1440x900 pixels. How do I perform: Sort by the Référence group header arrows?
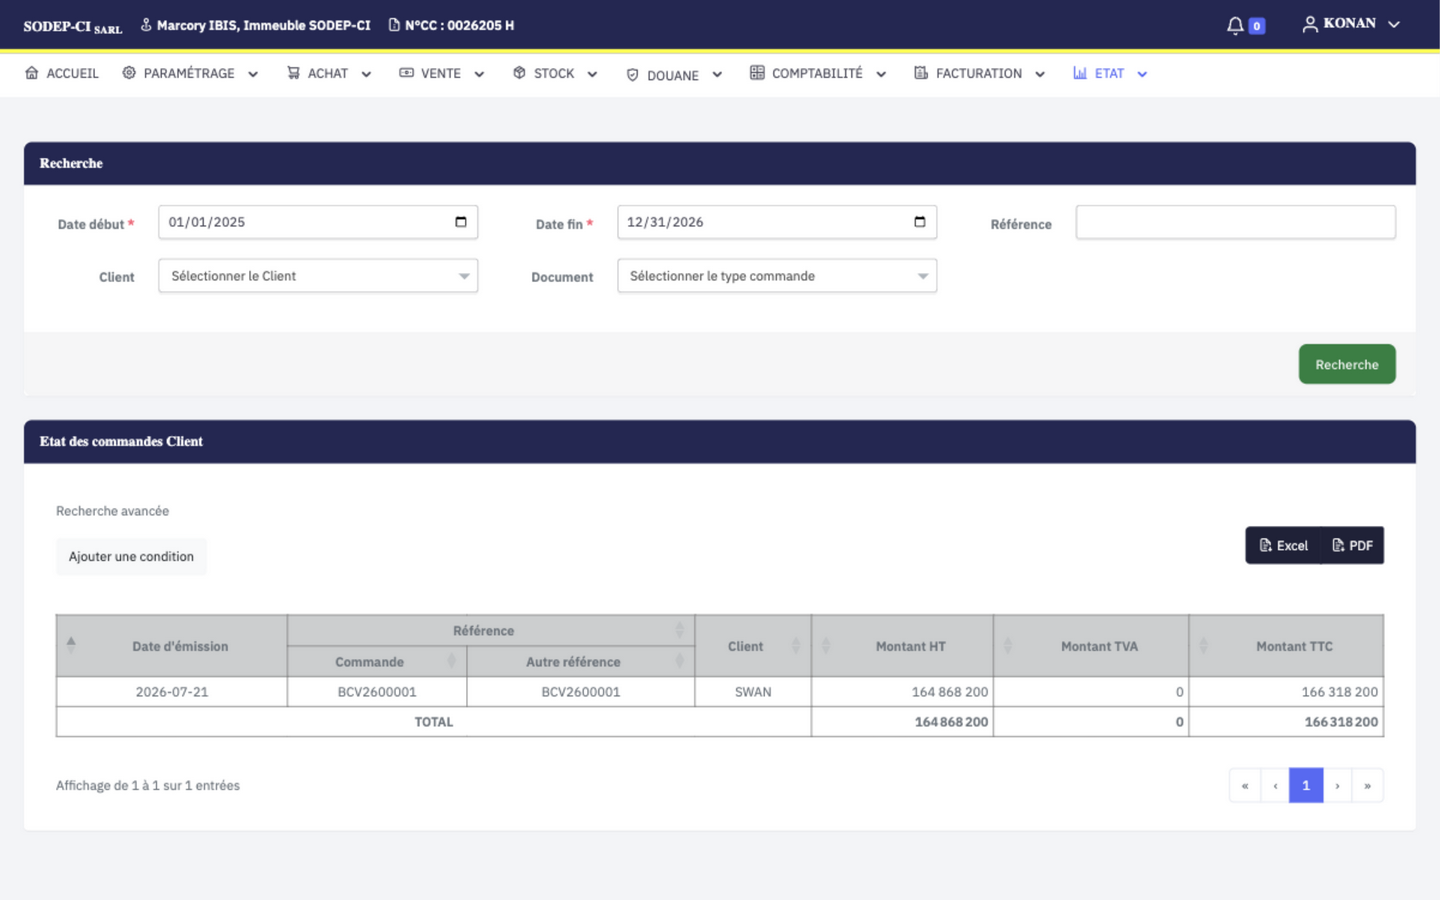tap(679, 630)
